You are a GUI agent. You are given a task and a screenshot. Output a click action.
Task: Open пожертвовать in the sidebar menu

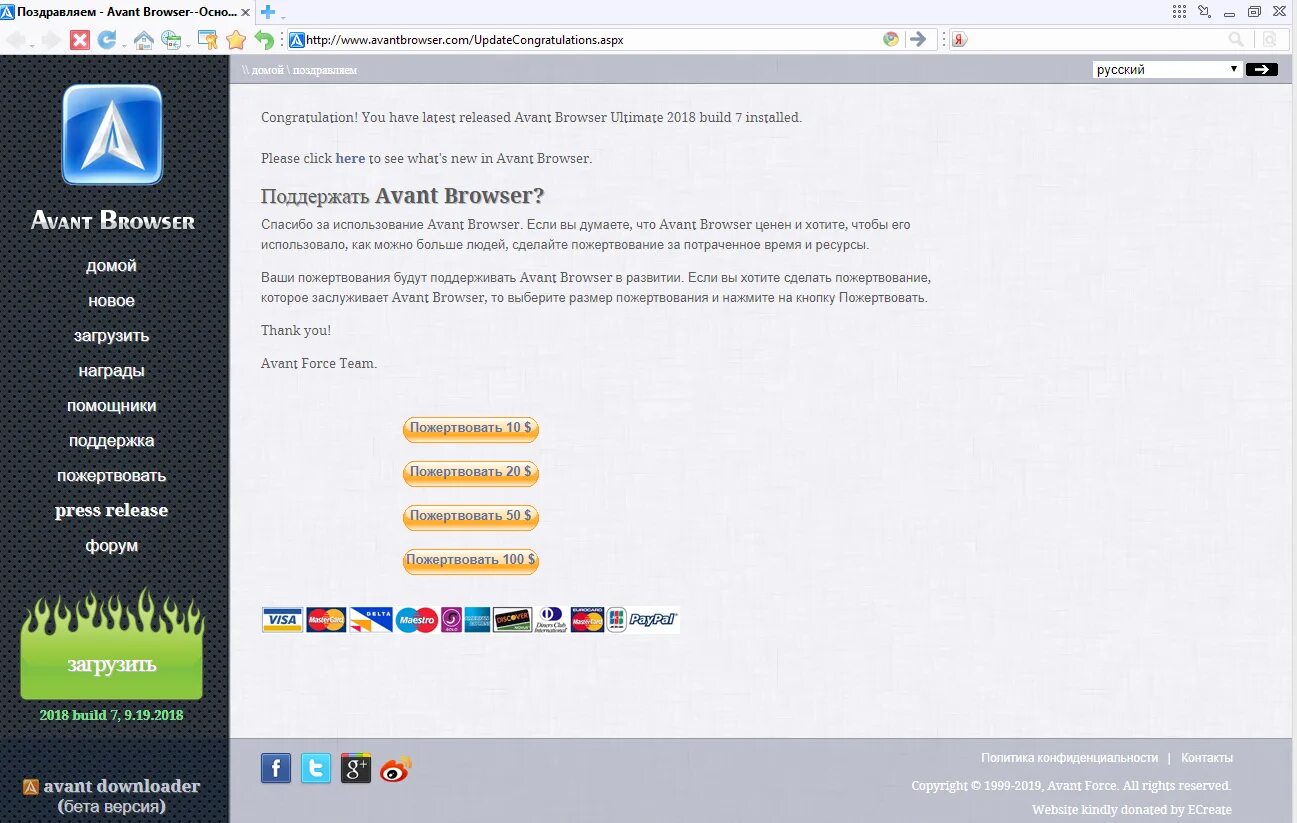111,476
